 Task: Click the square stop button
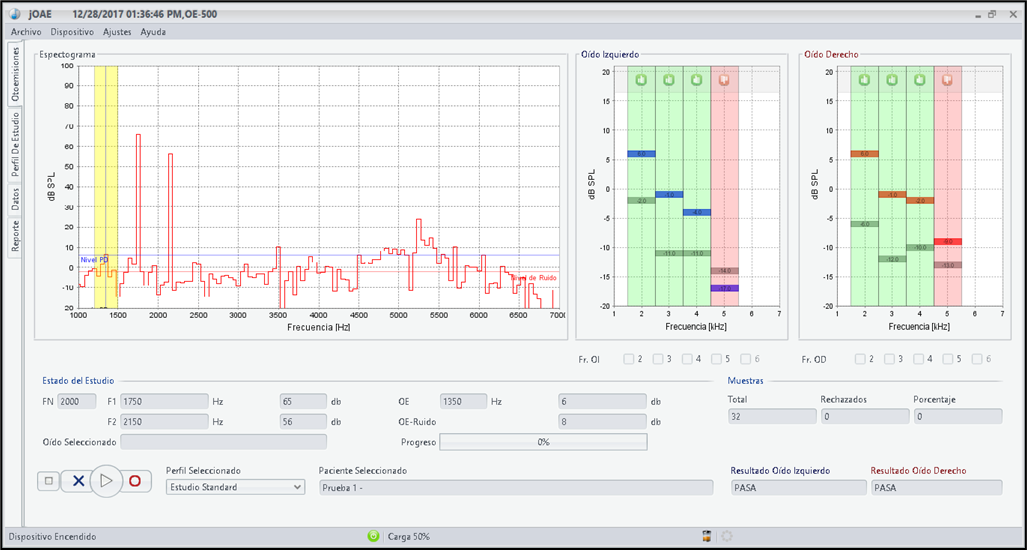coord(48,481)
